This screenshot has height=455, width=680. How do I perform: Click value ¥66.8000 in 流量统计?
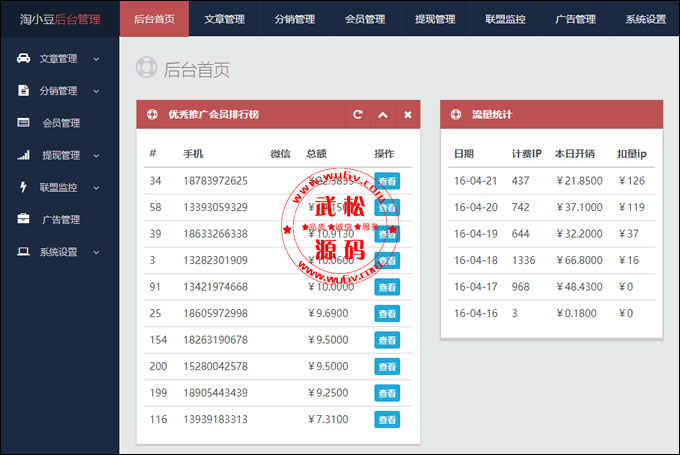579,260
